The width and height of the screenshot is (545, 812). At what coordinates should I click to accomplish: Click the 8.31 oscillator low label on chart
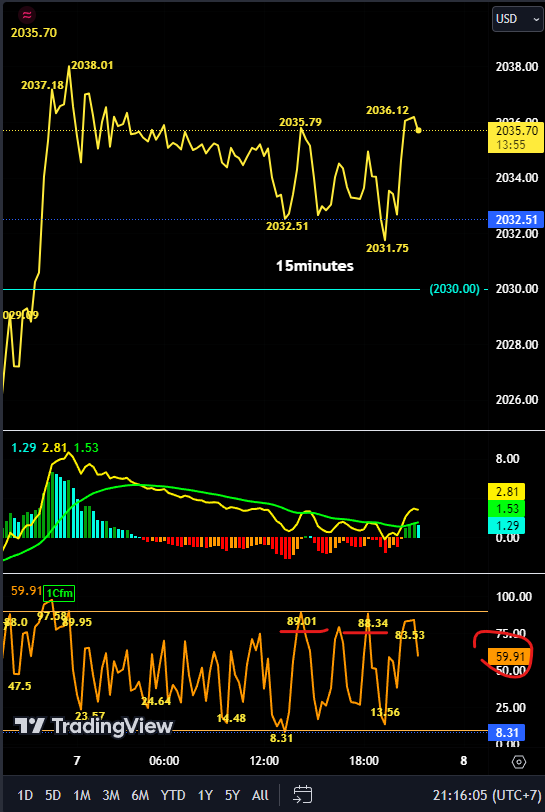point(282,738)
